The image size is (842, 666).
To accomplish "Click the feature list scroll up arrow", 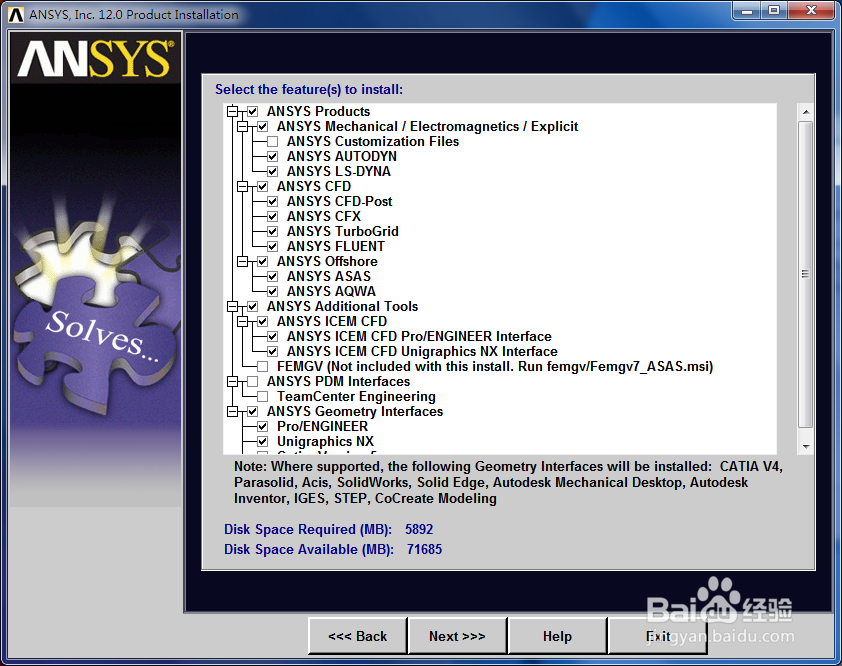I will (x=805, y=112).
